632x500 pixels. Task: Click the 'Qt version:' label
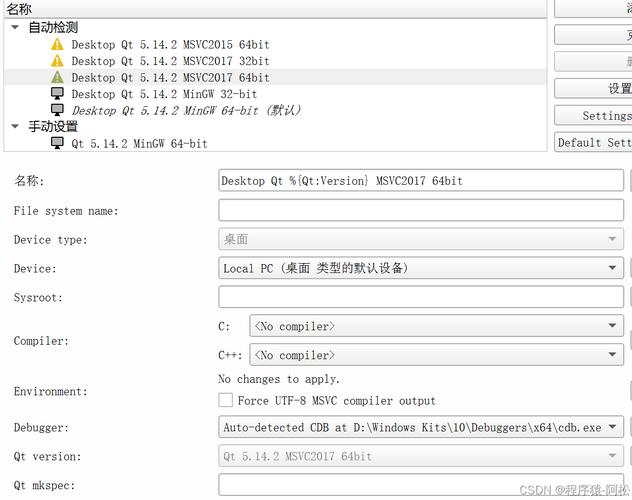point(47,456)
